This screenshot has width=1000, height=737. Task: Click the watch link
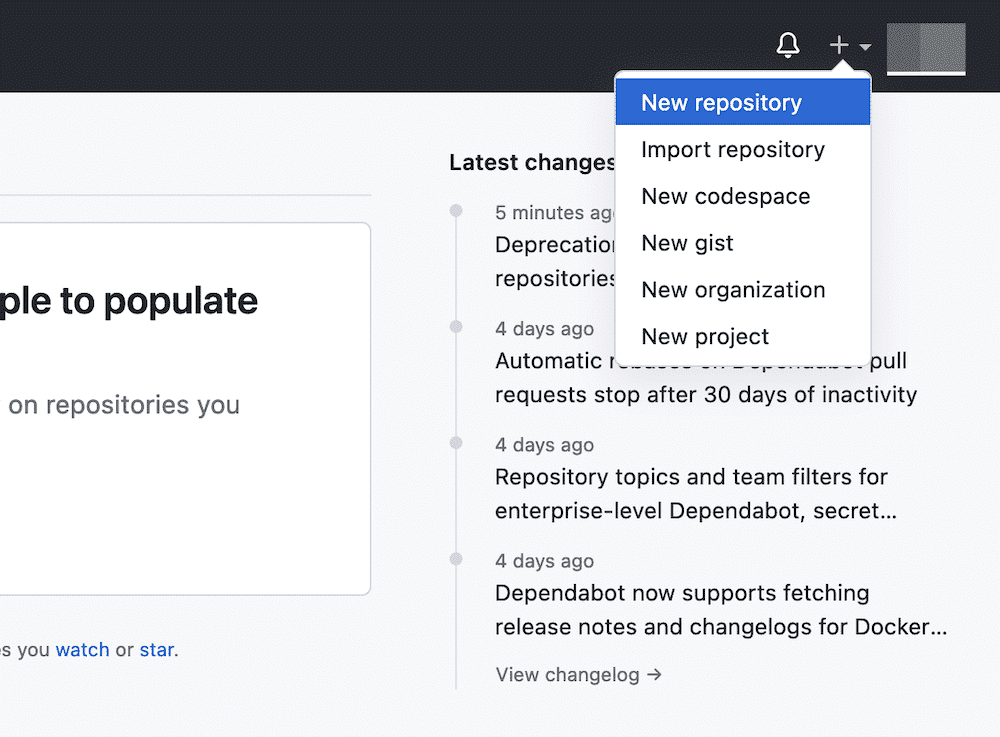pos(83,649)
